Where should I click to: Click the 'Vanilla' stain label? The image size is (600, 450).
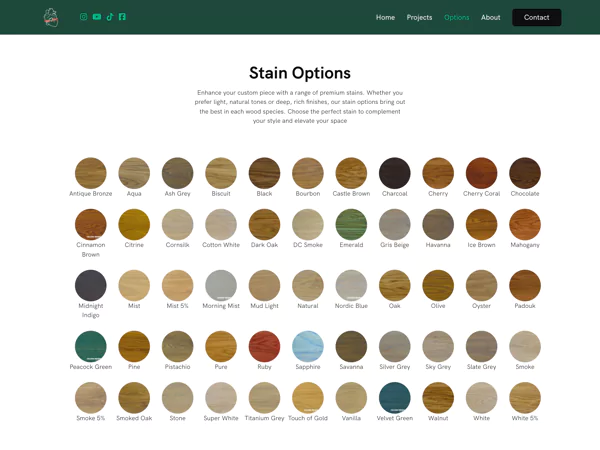pyautogui.click(x=351, y=418)
